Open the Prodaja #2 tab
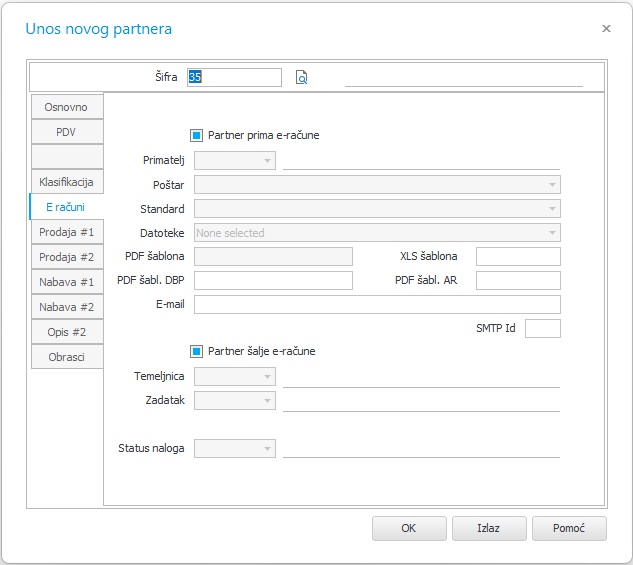Viewport: 633px width, 565px height. click(x=67, y=257)
